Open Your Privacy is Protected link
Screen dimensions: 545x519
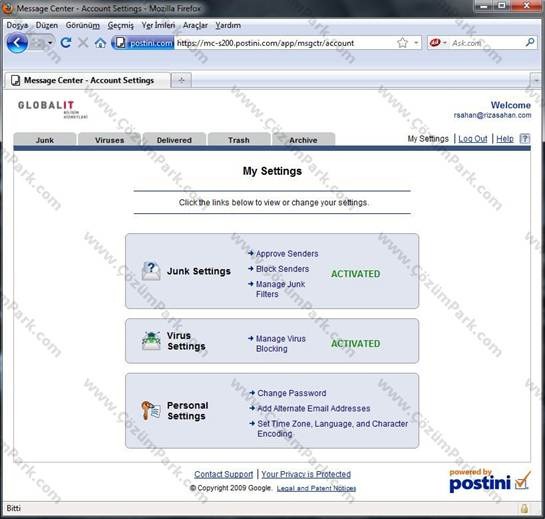306,474
